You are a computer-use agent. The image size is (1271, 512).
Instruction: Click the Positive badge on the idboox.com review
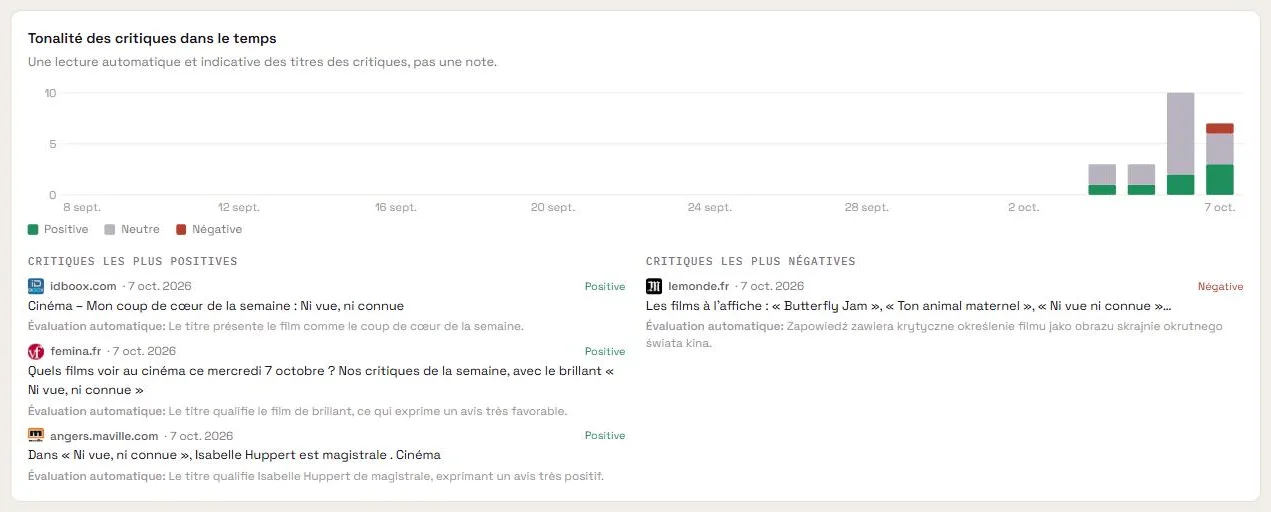click(x=605, y=287)
